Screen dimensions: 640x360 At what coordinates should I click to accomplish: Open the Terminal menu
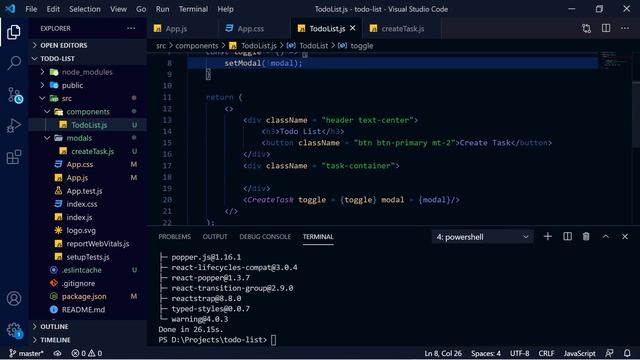coord(193,9)
